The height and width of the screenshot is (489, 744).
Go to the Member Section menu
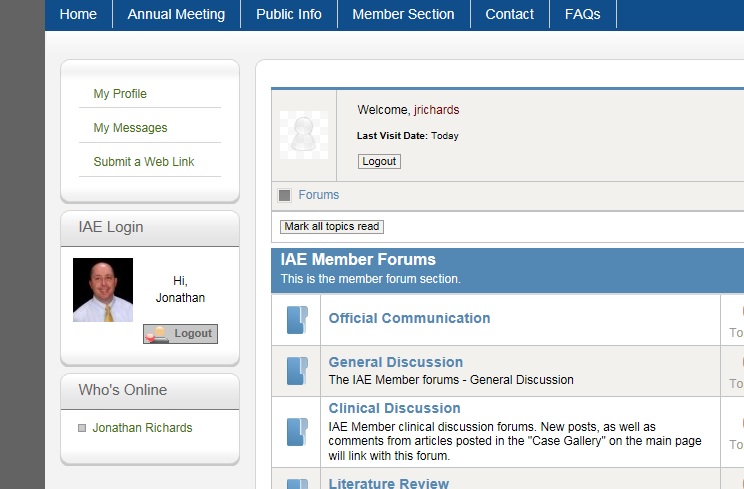tap(403, 14)
